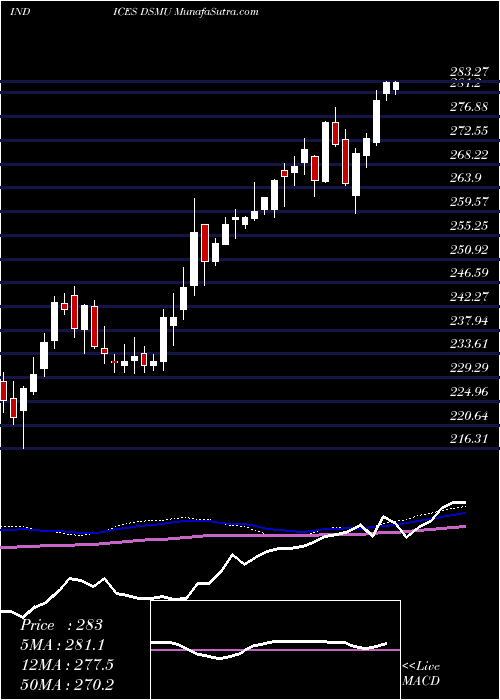Click the 272.55 price axis label
Image resolution: width=500 pixels, height=700 pixels.
click(469, 131)
